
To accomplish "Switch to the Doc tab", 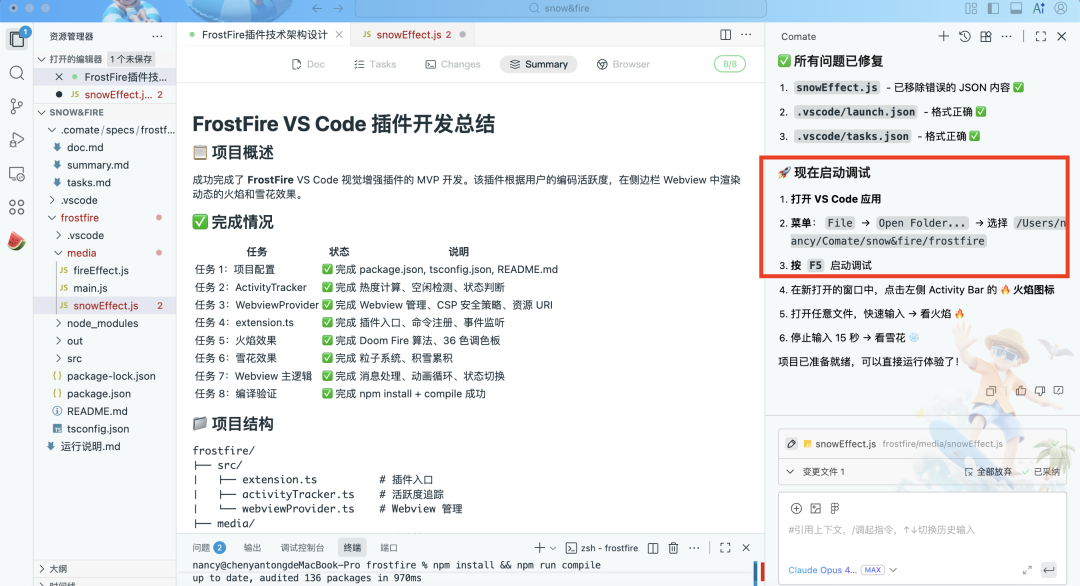I will click(x=308, y=64).
